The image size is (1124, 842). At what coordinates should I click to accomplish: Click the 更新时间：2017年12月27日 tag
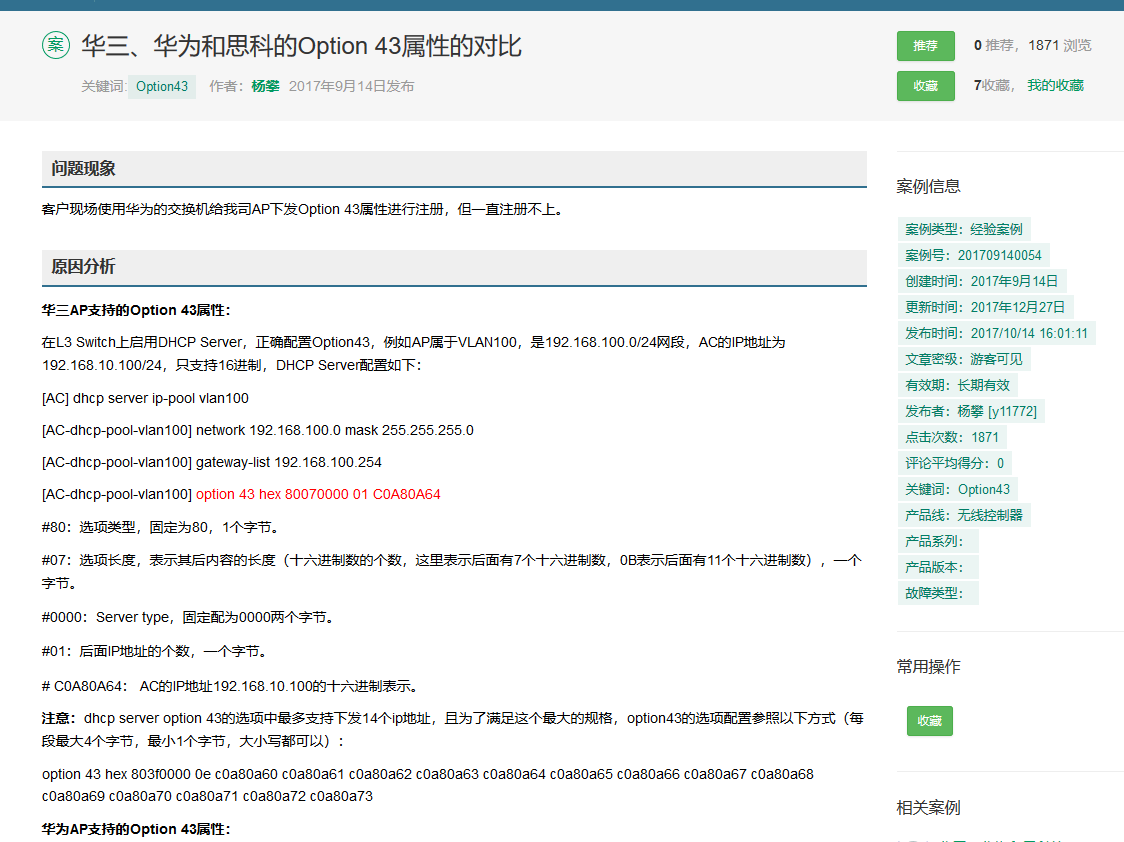tap(985, 307)
